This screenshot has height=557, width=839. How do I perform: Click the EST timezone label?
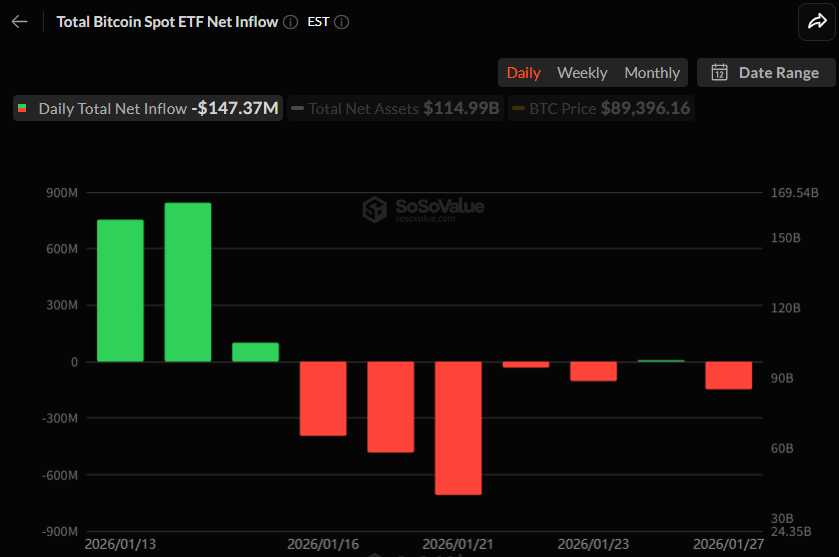coord(318,22)
